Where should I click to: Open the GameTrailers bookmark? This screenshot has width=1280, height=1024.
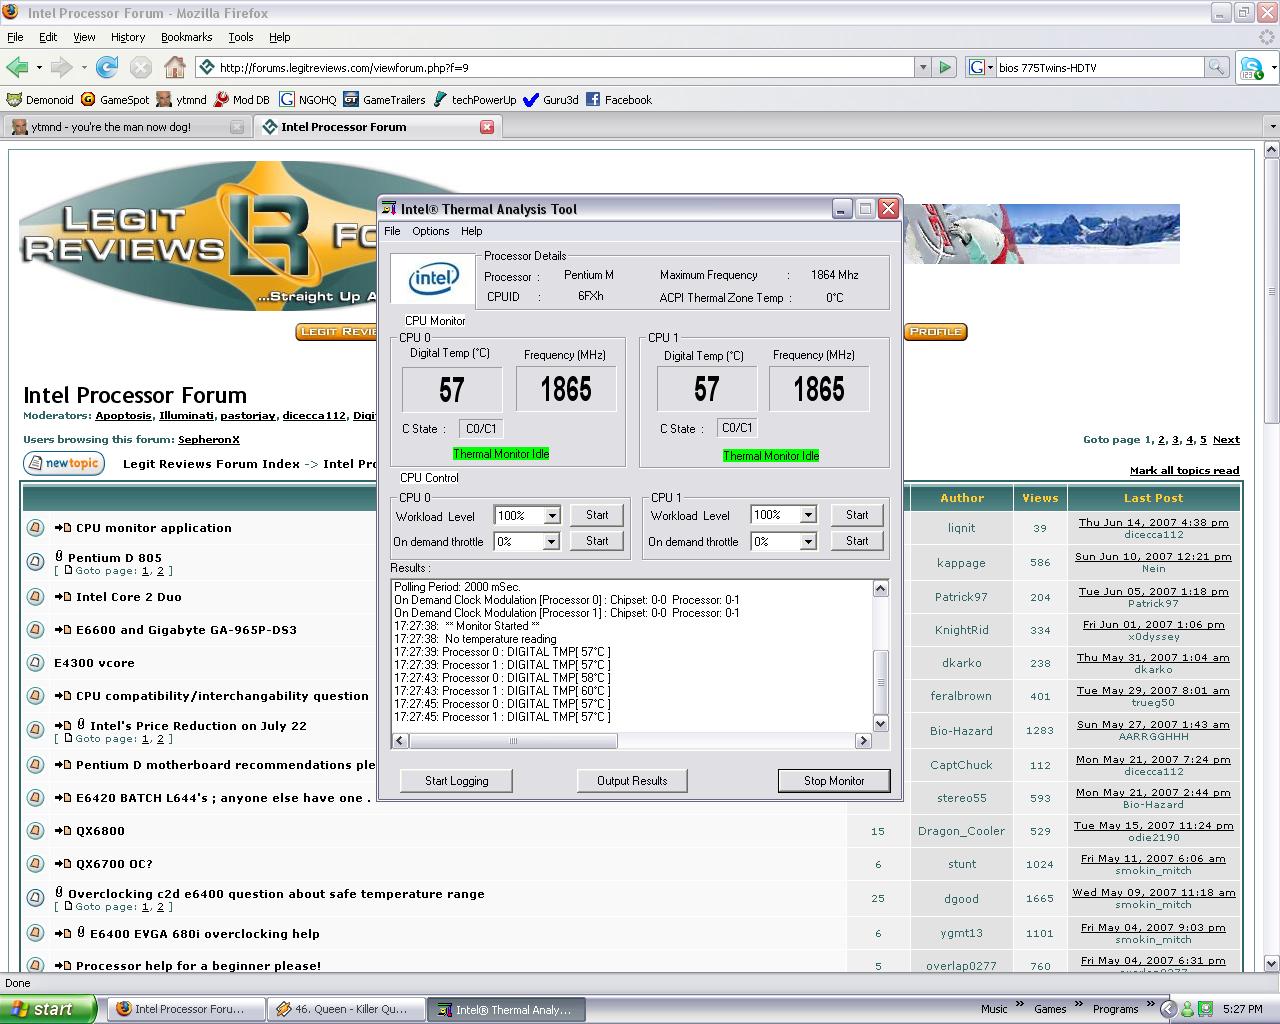384,100
